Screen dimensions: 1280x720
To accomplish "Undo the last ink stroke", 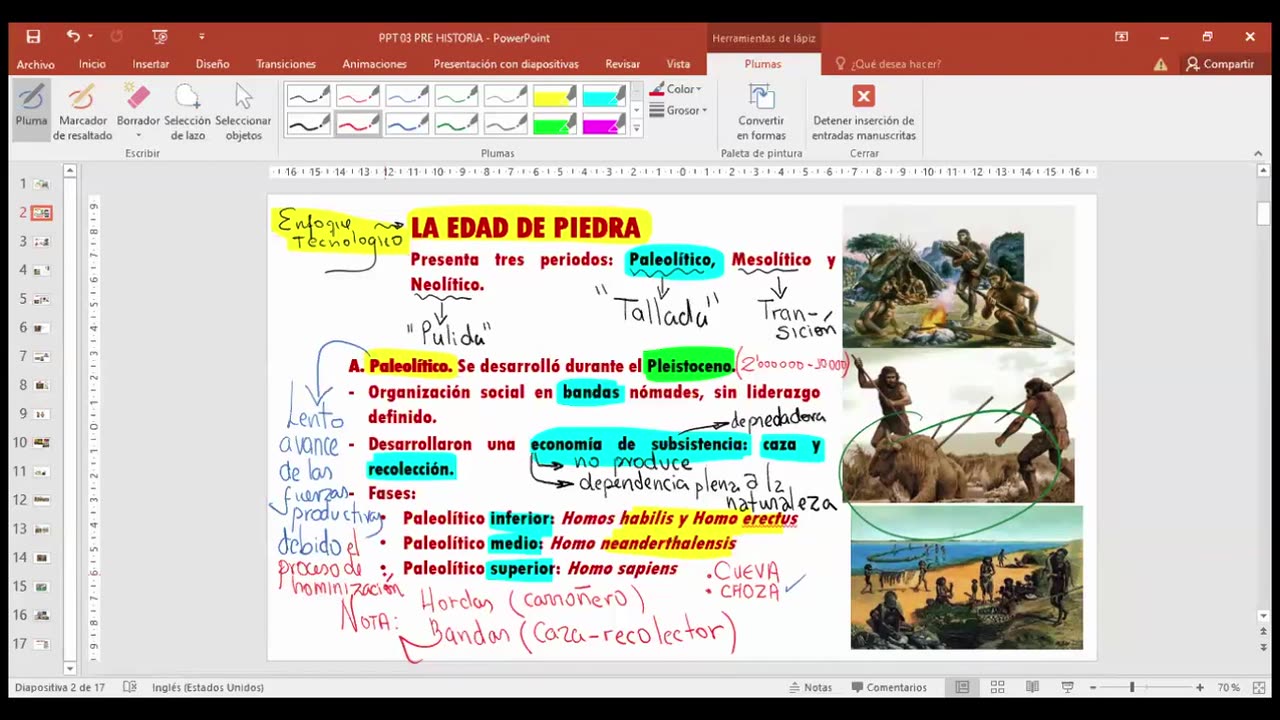I will [73, 37].
